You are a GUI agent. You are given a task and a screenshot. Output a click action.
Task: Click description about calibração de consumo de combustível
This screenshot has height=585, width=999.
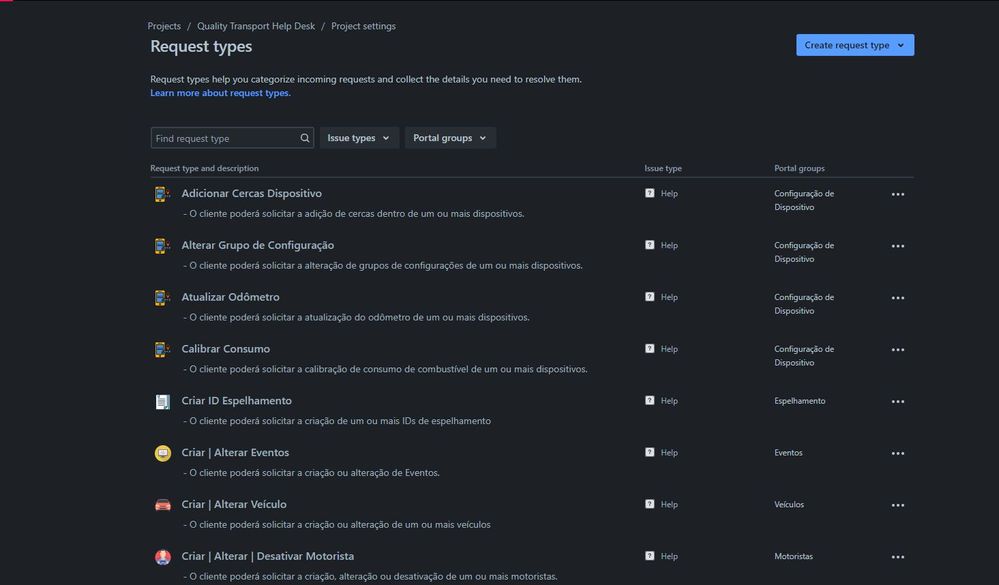pyautogui.click(x=385, y=369)
